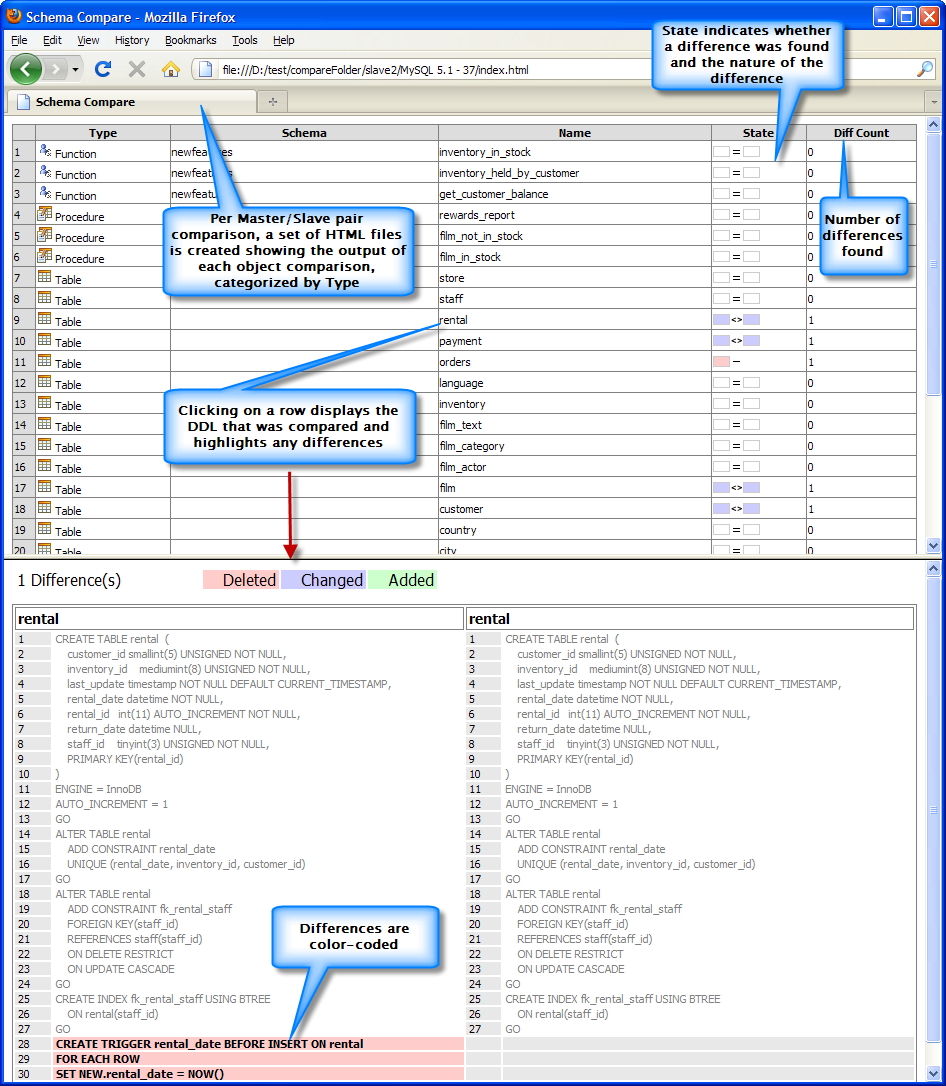Viewport: 946px width, 1086px height.
Task: Click the Deleted legend swatch
Action: tap(241, 580)
